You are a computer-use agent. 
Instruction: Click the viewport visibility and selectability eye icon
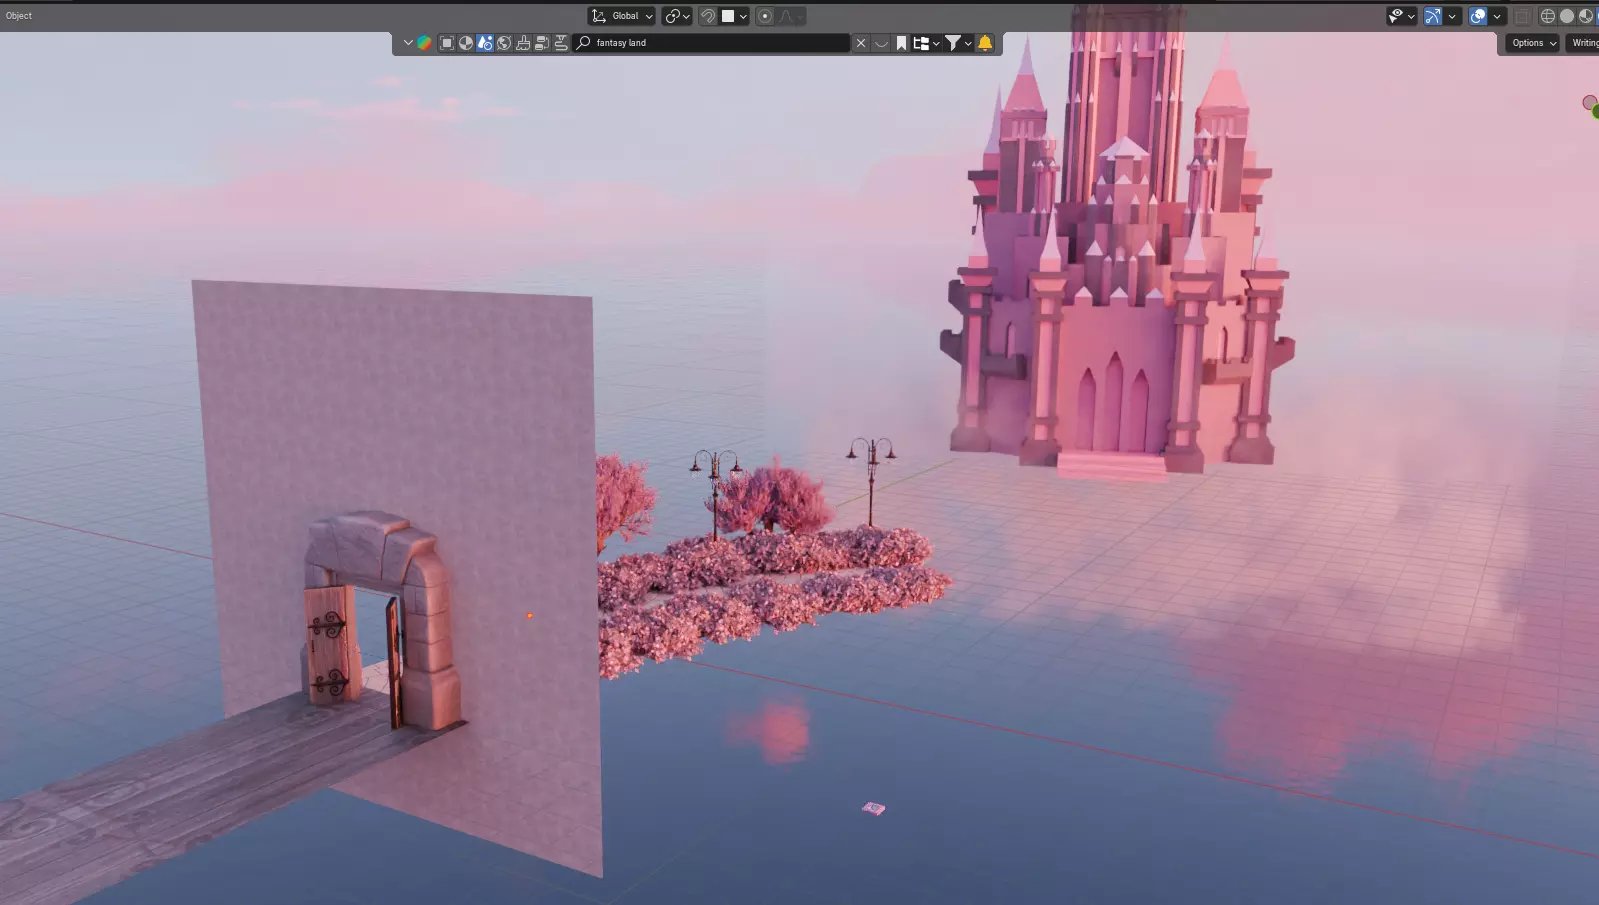pyautogui.click(x=1396, y=16)
